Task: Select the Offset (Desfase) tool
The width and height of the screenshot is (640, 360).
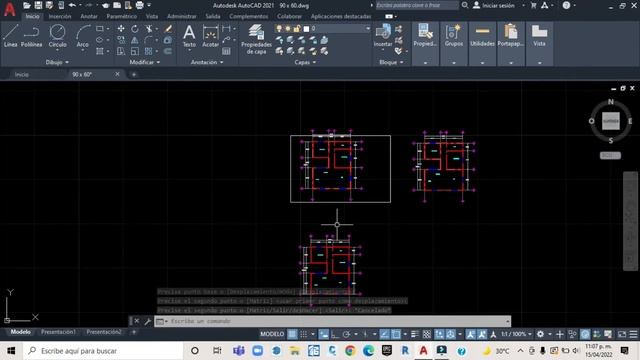Action: (168, 51)
